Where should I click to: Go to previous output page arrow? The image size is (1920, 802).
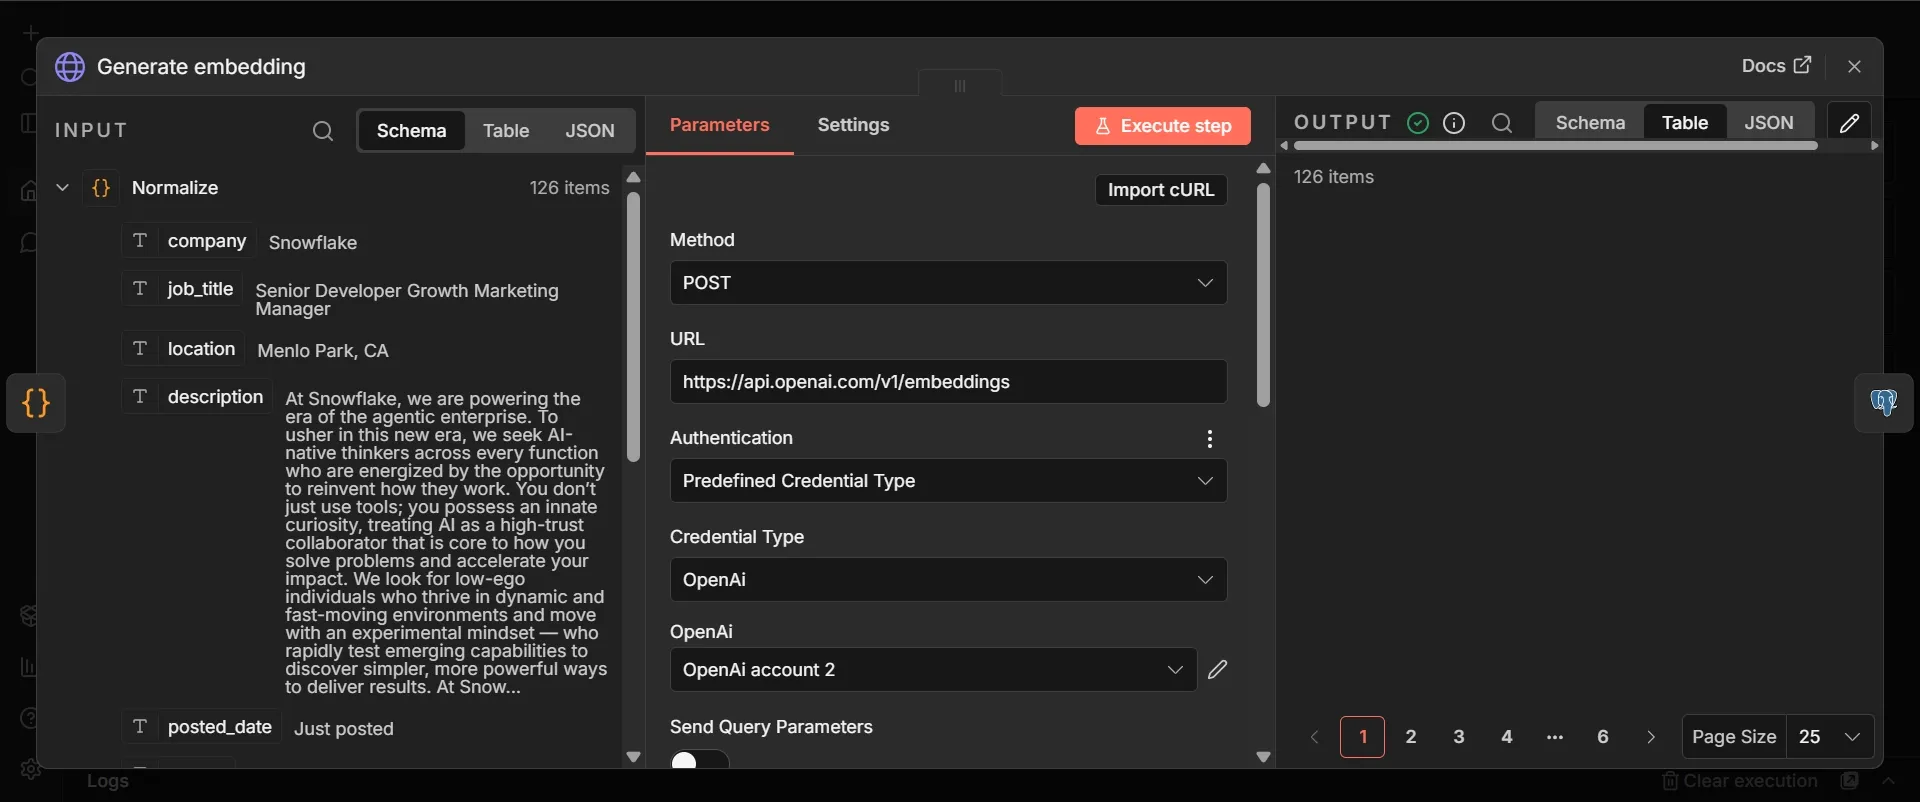(x=1315, y=737)
